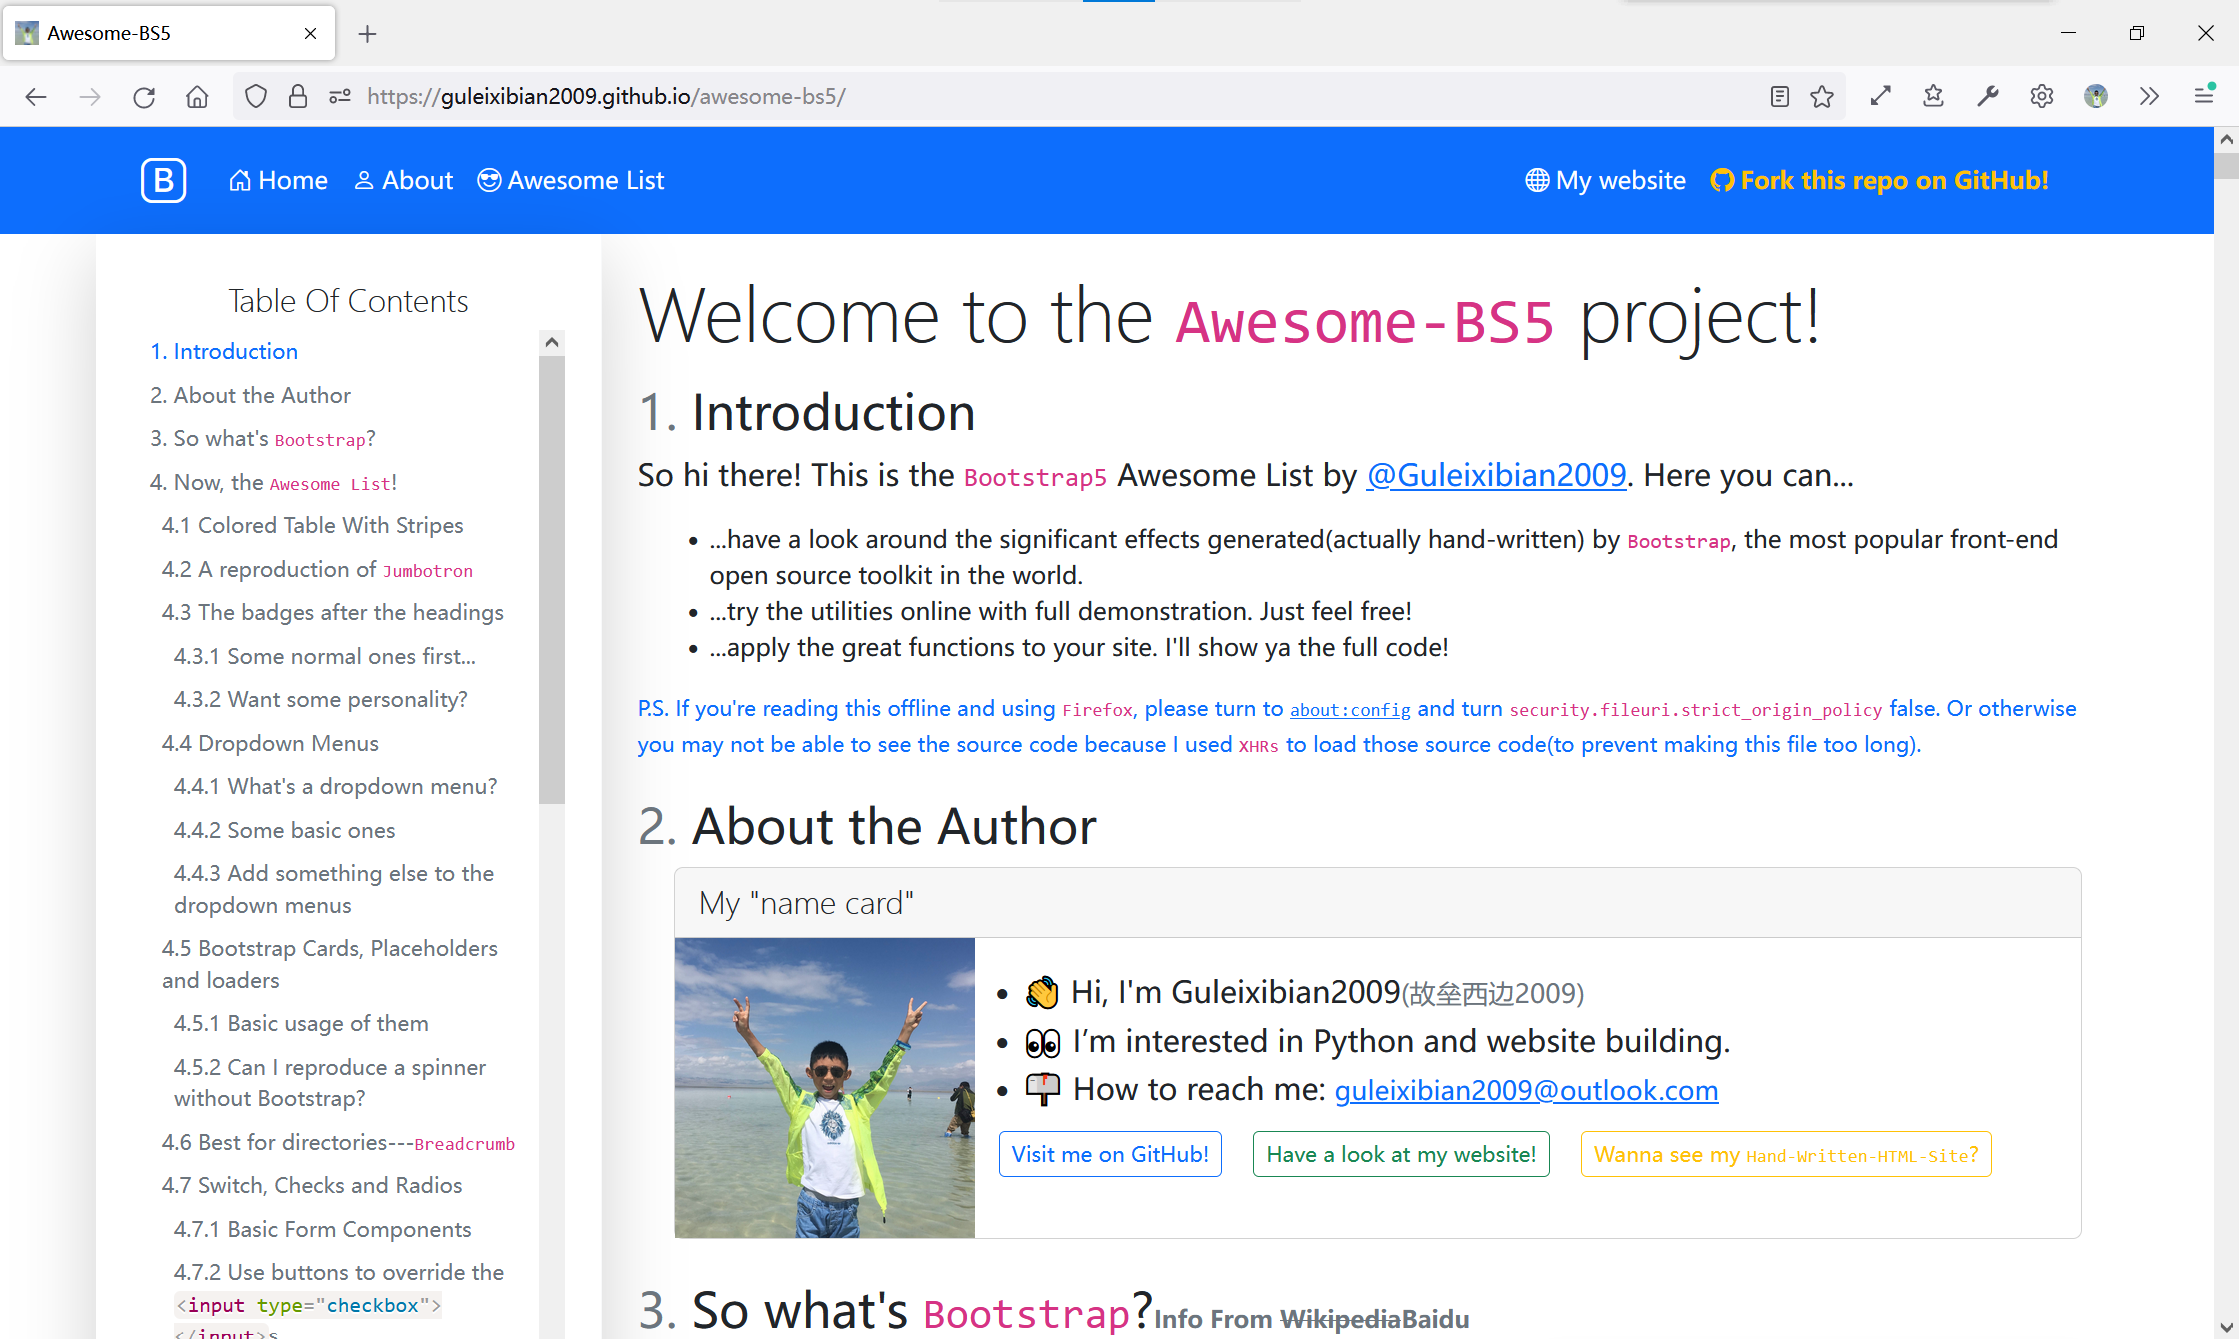Image resolution: width=2239 pixels, height=1339 pixels.
Task: Click the shield tracking protection icon
Action: point(256,96)
